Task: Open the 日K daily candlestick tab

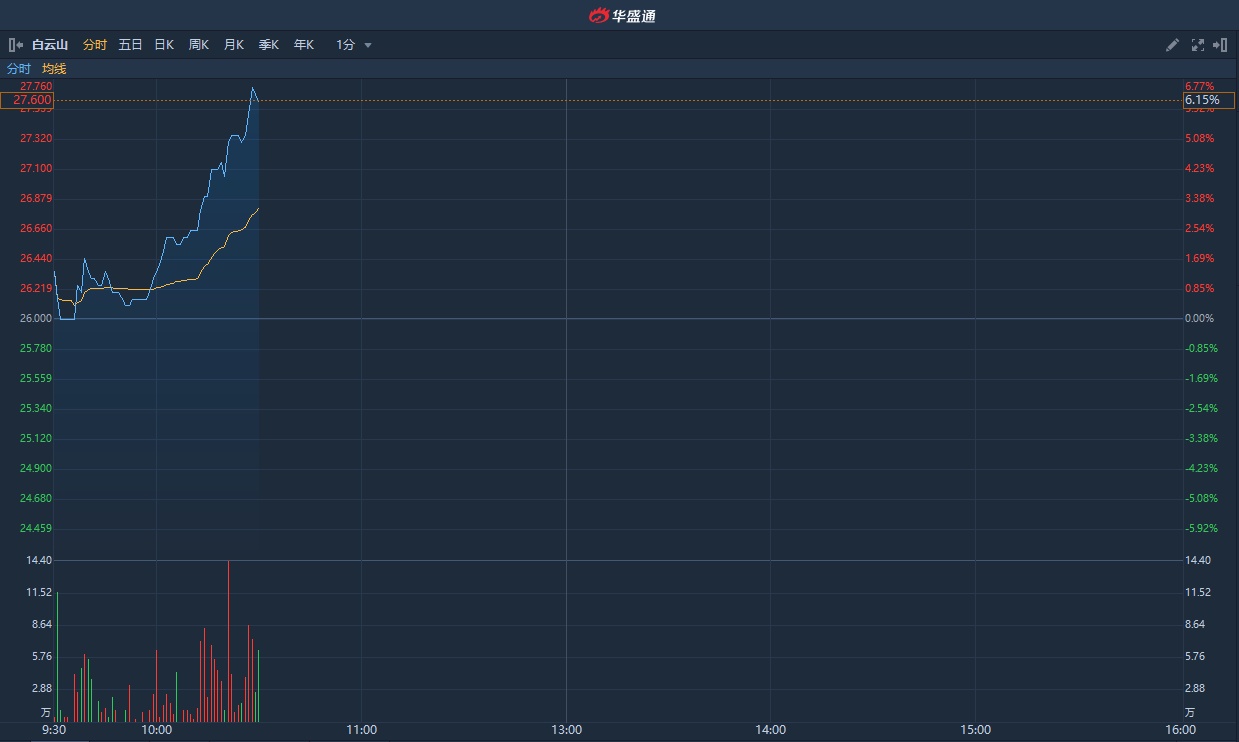Action: click(x=164, y=45)
